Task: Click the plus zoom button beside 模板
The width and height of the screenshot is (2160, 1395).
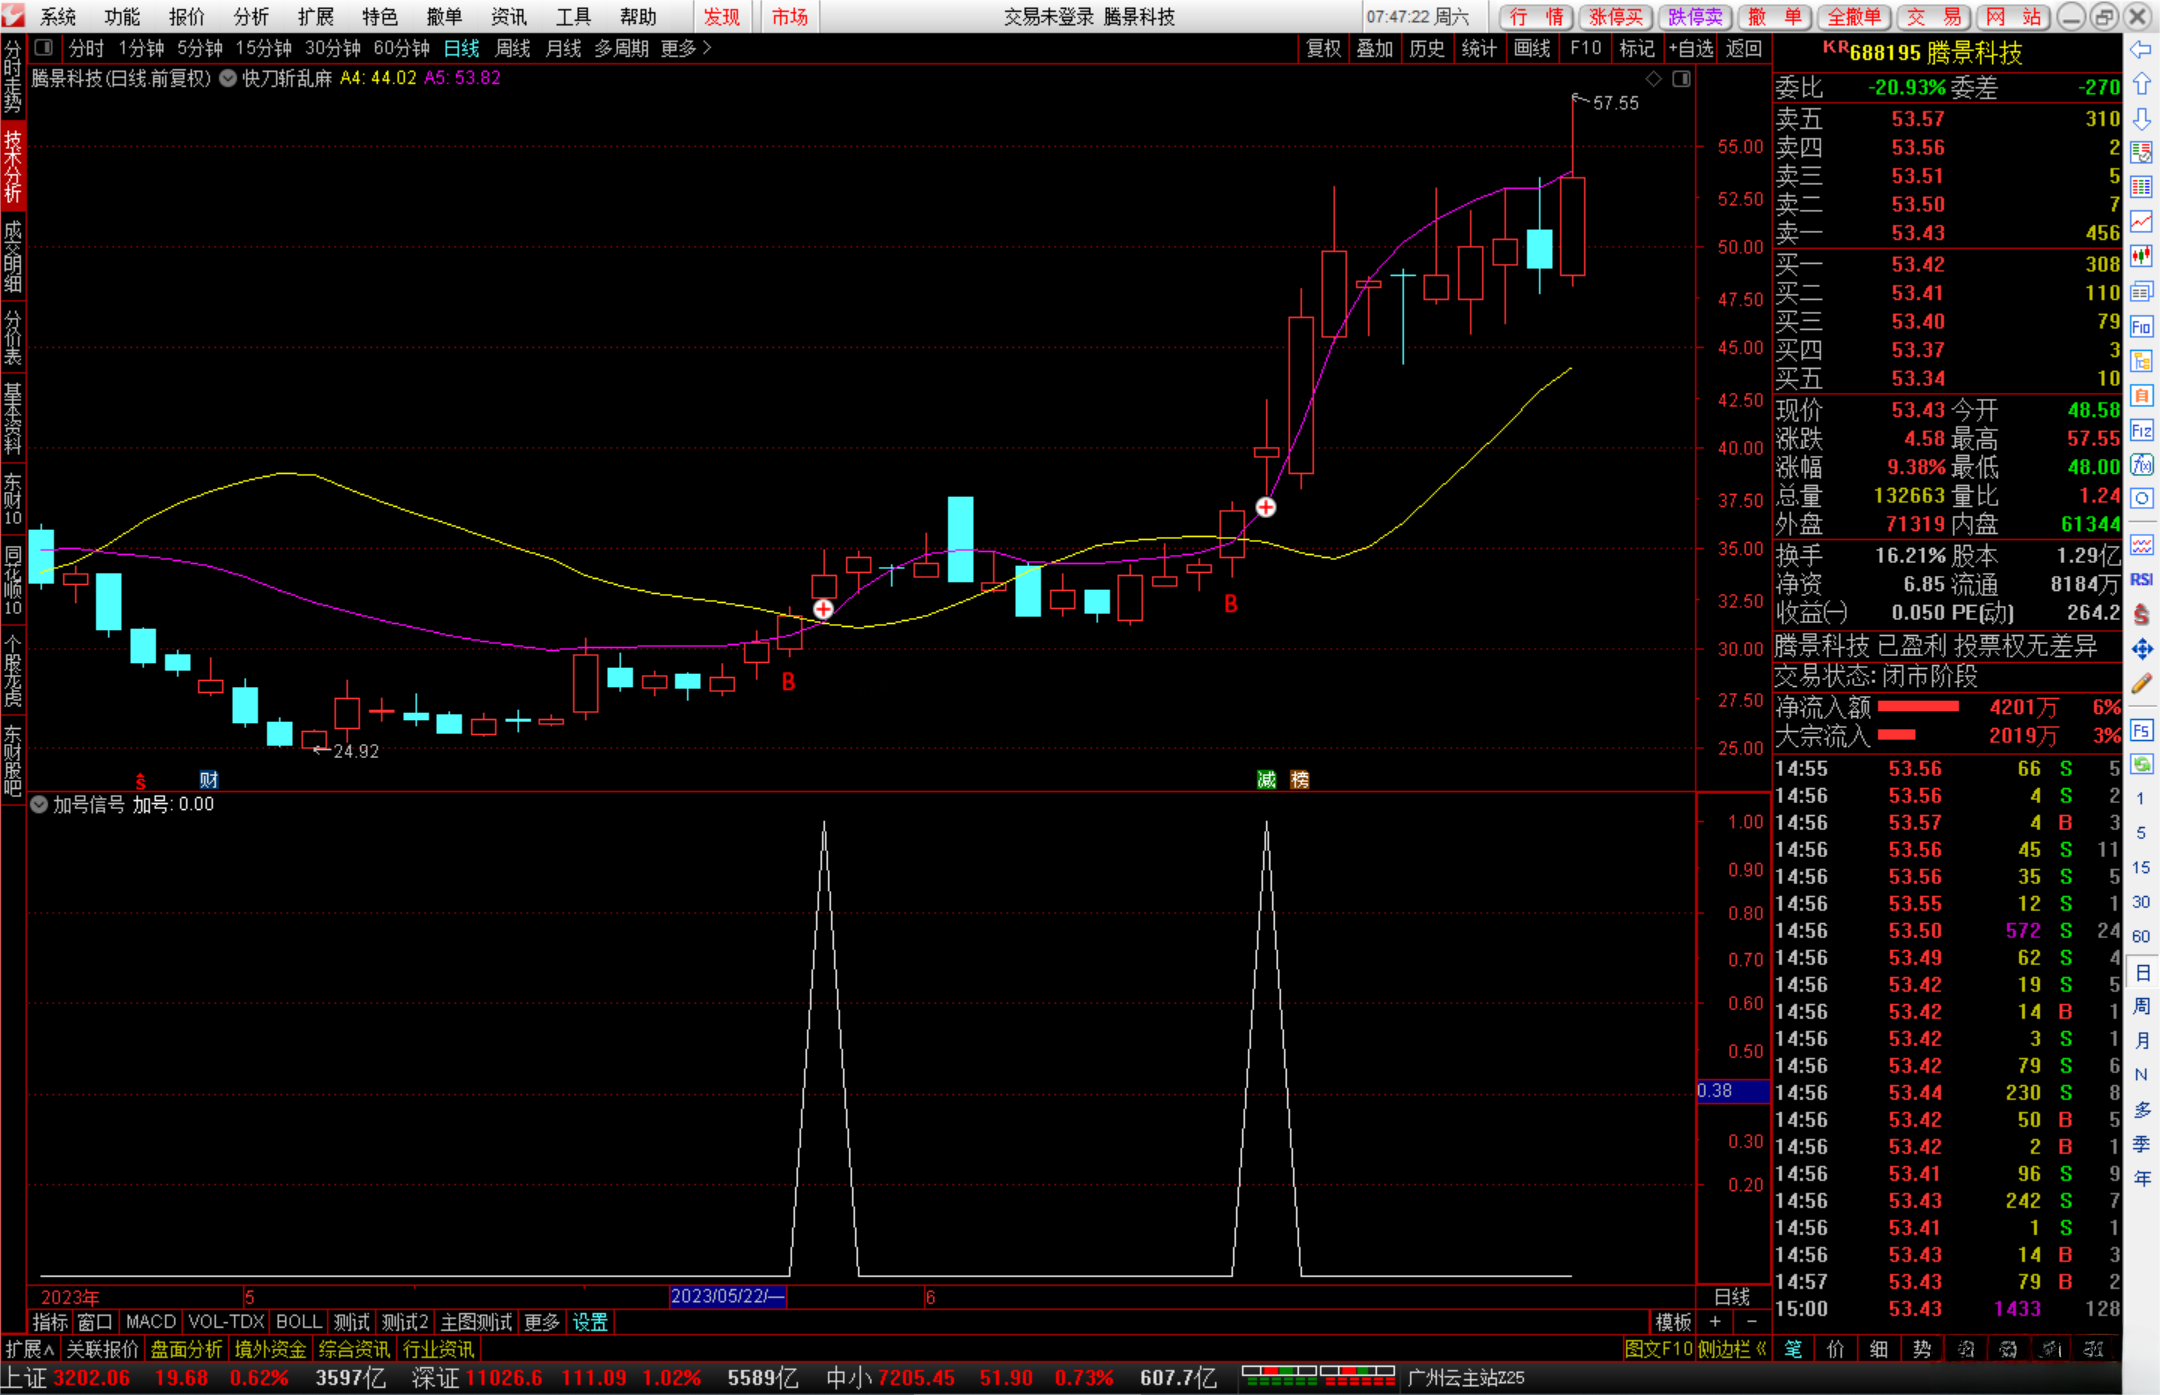Action: tap(1715, 1322)
